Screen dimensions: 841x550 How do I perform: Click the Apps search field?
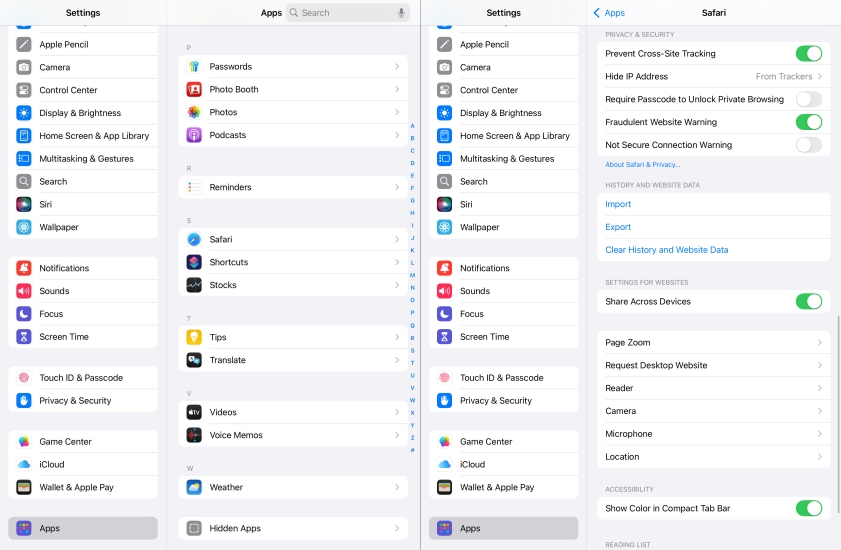click(348, 13)
